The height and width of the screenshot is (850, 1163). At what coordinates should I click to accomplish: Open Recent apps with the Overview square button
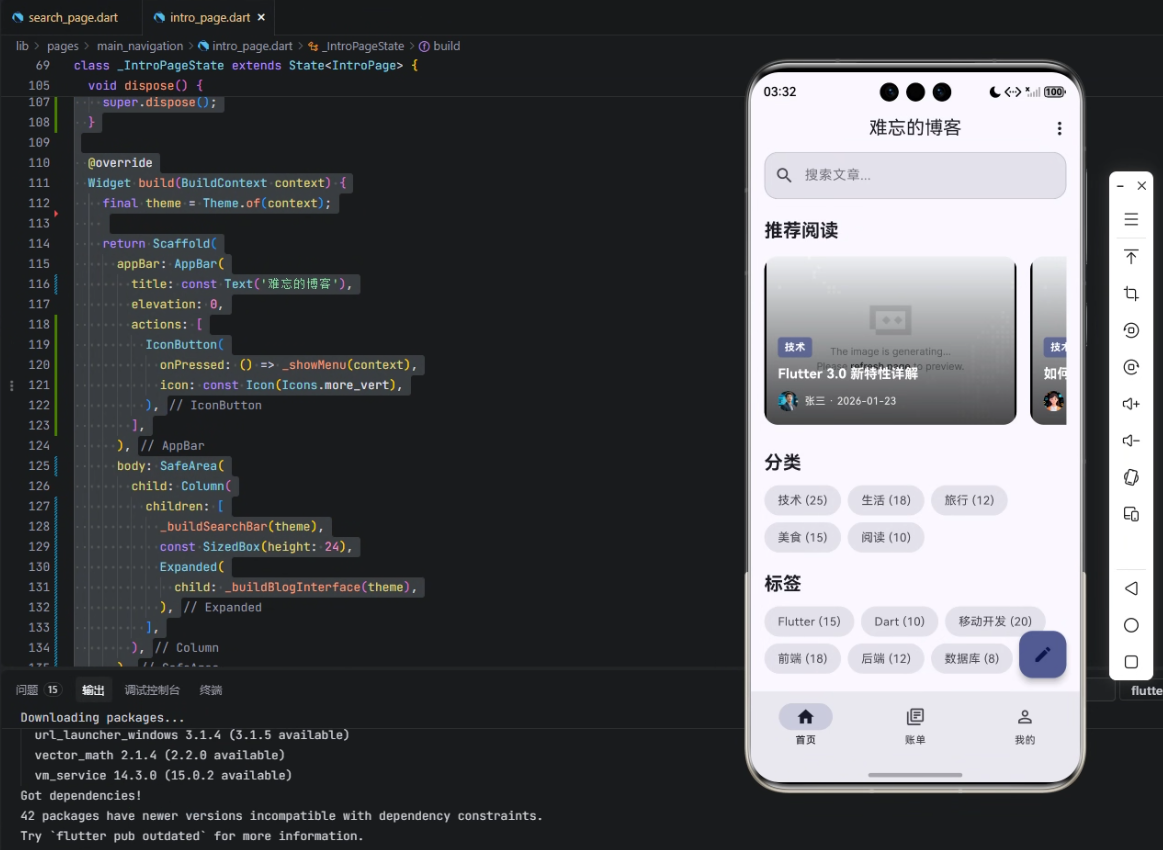(1131, 661)
